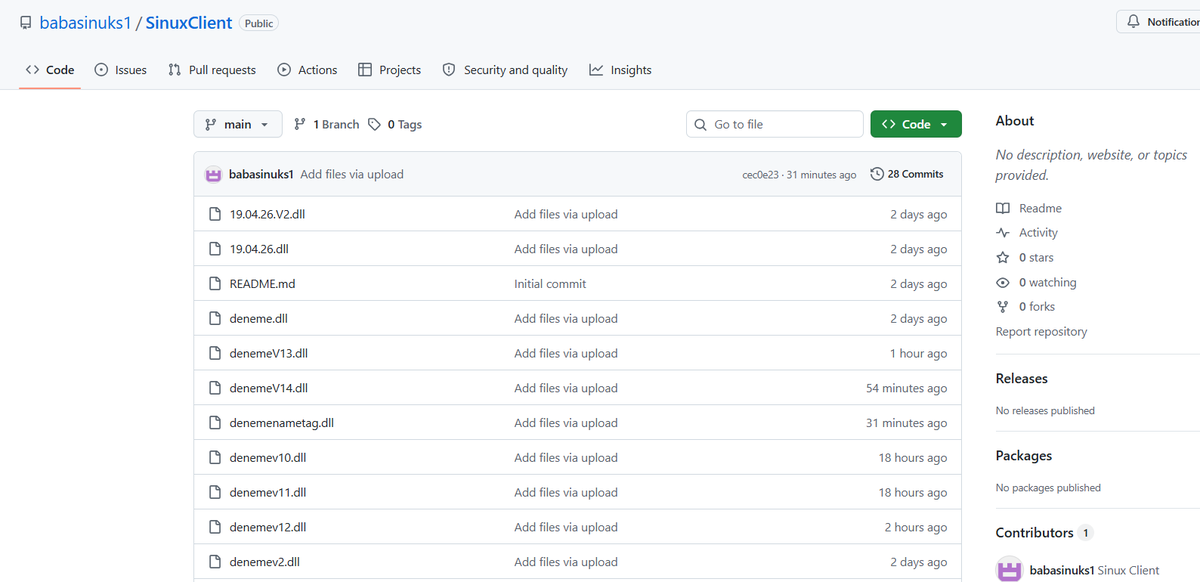1200x582 pixels.
Task: Open file denemev12.dll
Action: (x=267, y=527)
